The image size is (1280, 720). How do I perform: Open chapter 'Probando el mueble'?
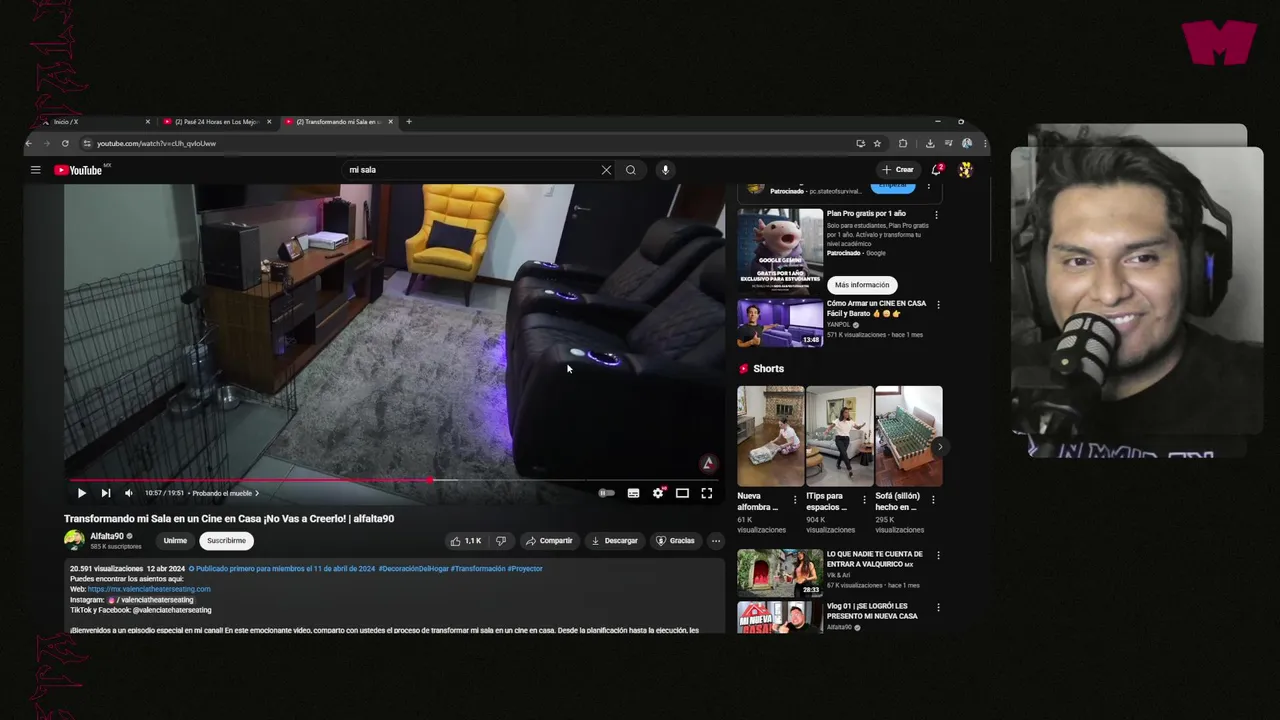pyautogui.click(x=225, y=493)
